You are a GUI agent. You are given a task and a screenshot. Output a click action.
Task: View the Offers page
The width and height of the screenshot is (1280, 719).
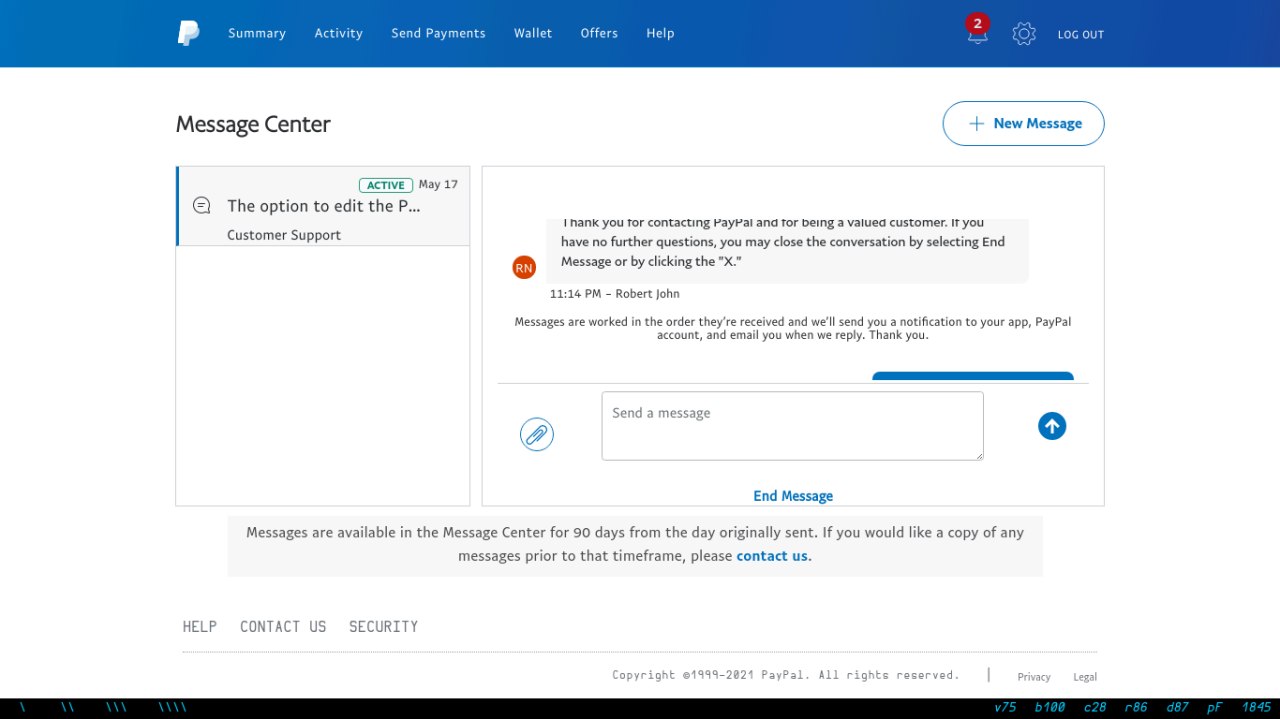pos(599,33)
